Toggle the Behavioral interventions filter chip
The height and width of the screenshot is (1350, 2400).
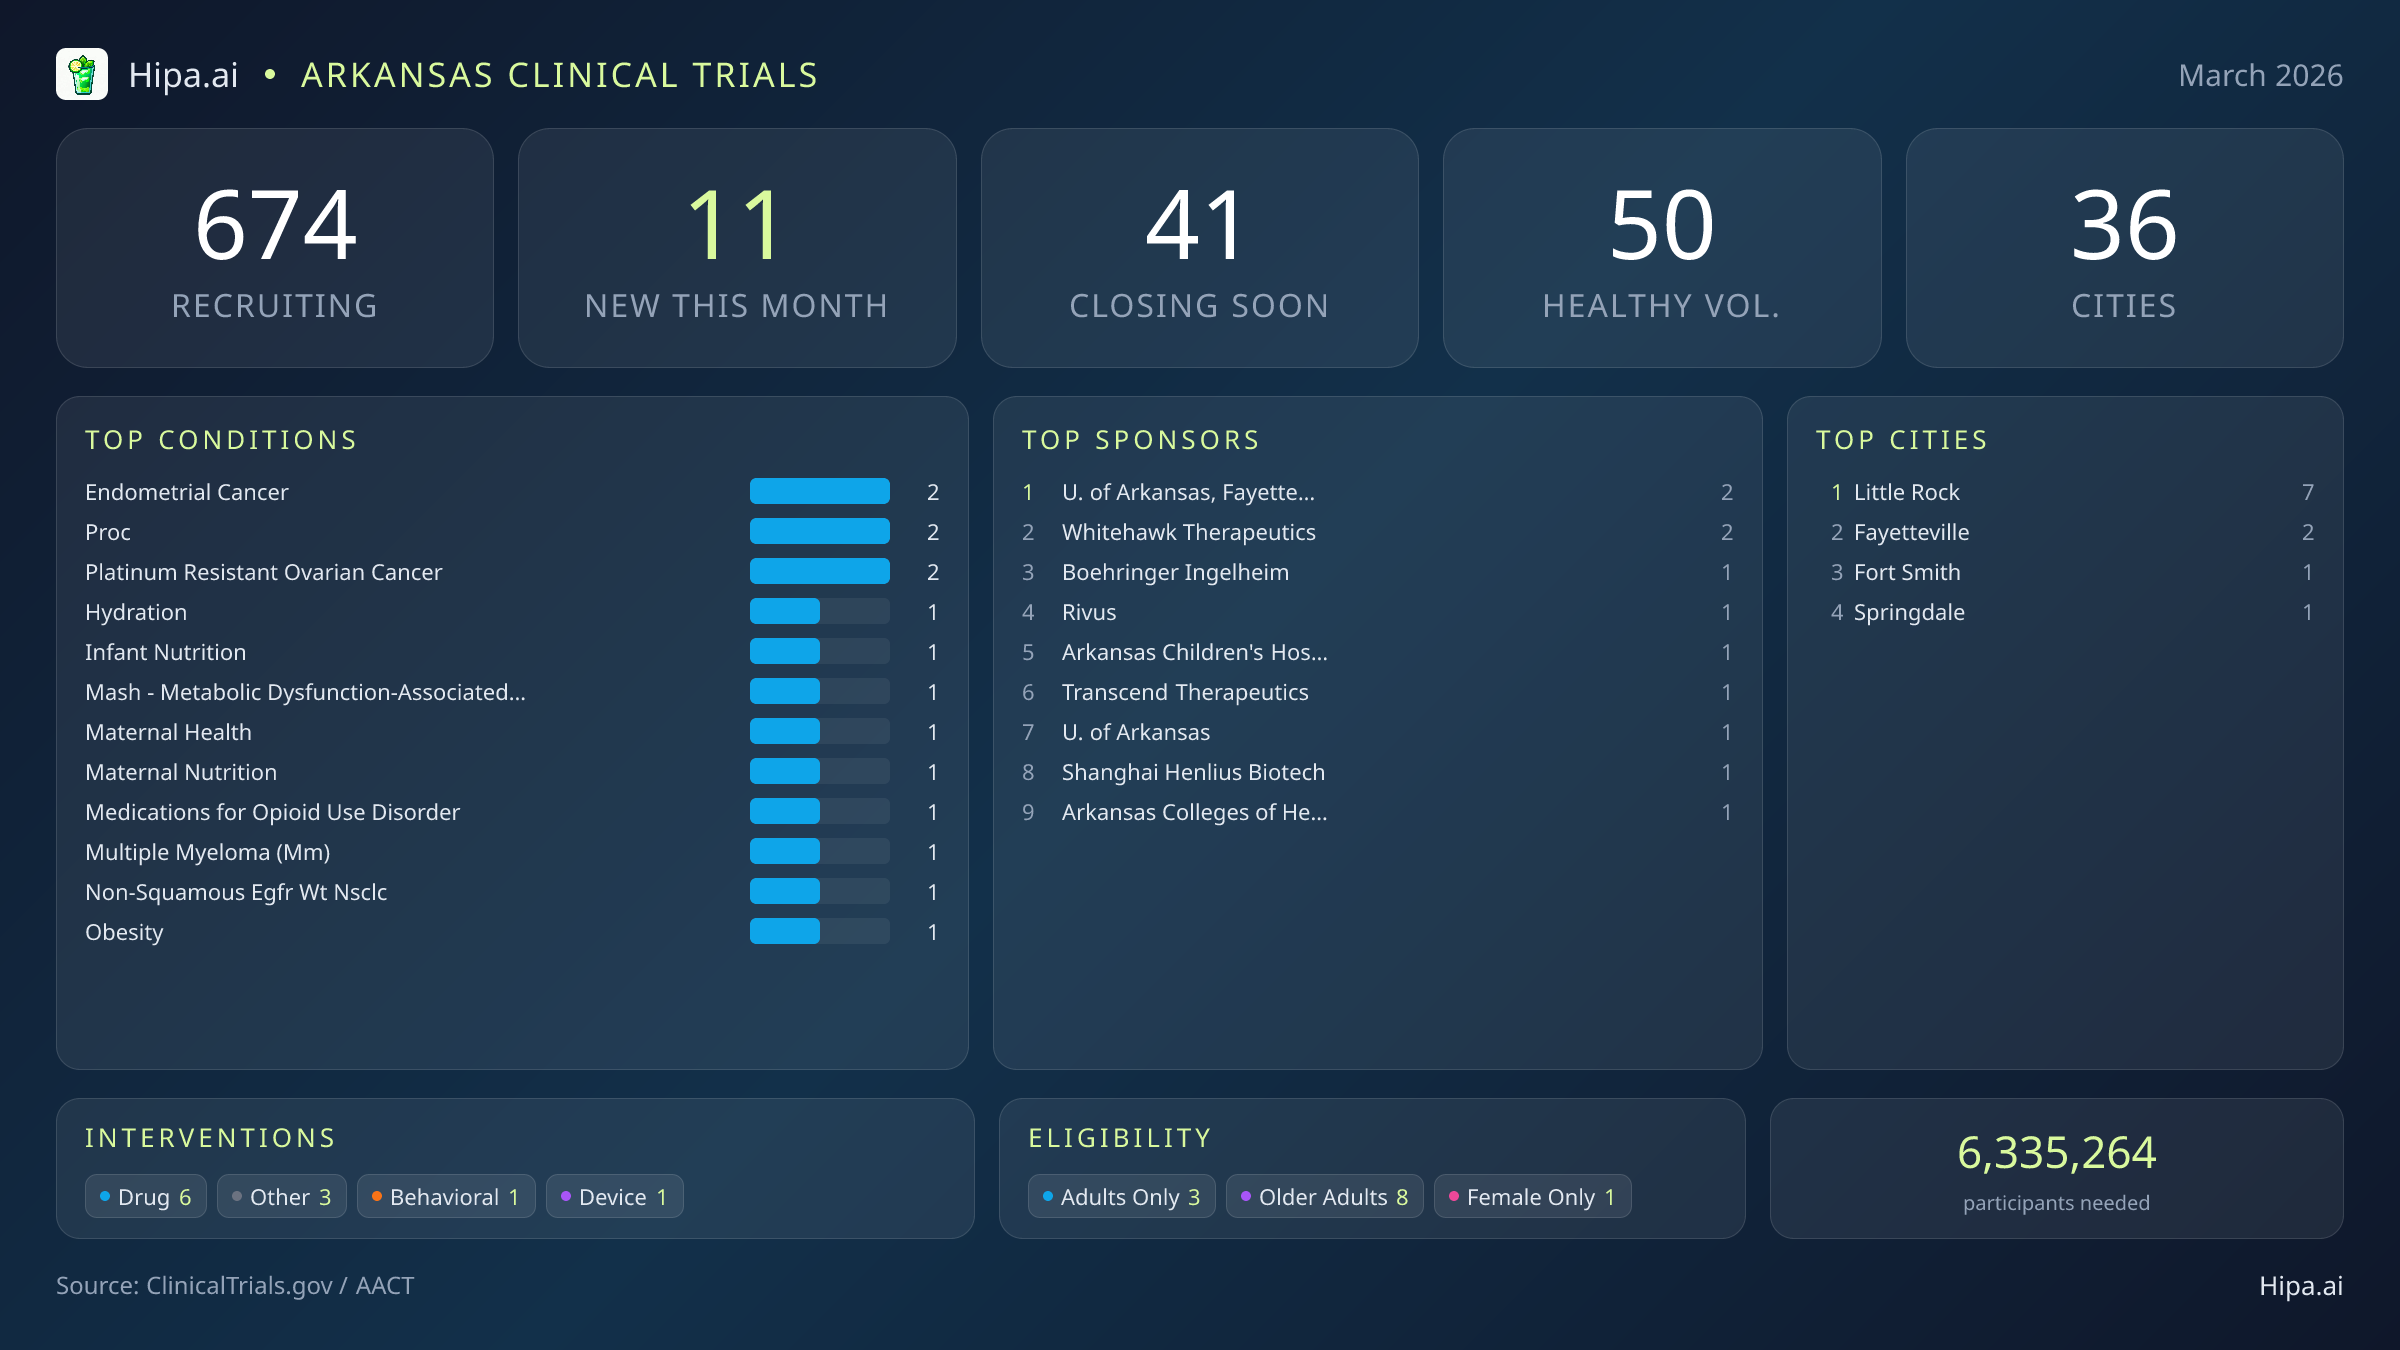[x=445, y=1196]
